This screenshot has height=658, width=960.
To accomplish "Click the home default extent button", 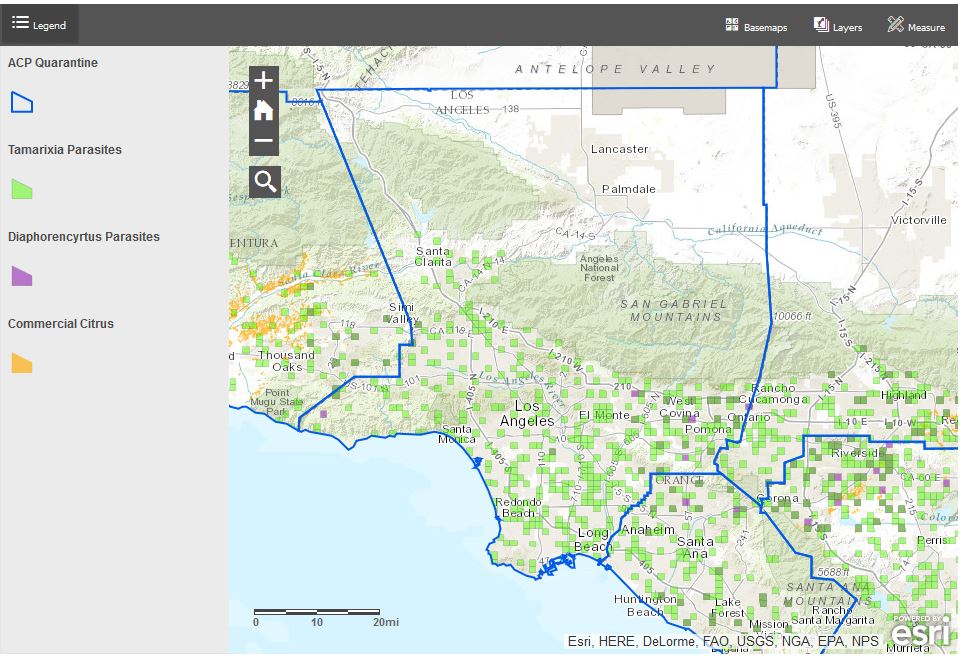I will [264, 110].
